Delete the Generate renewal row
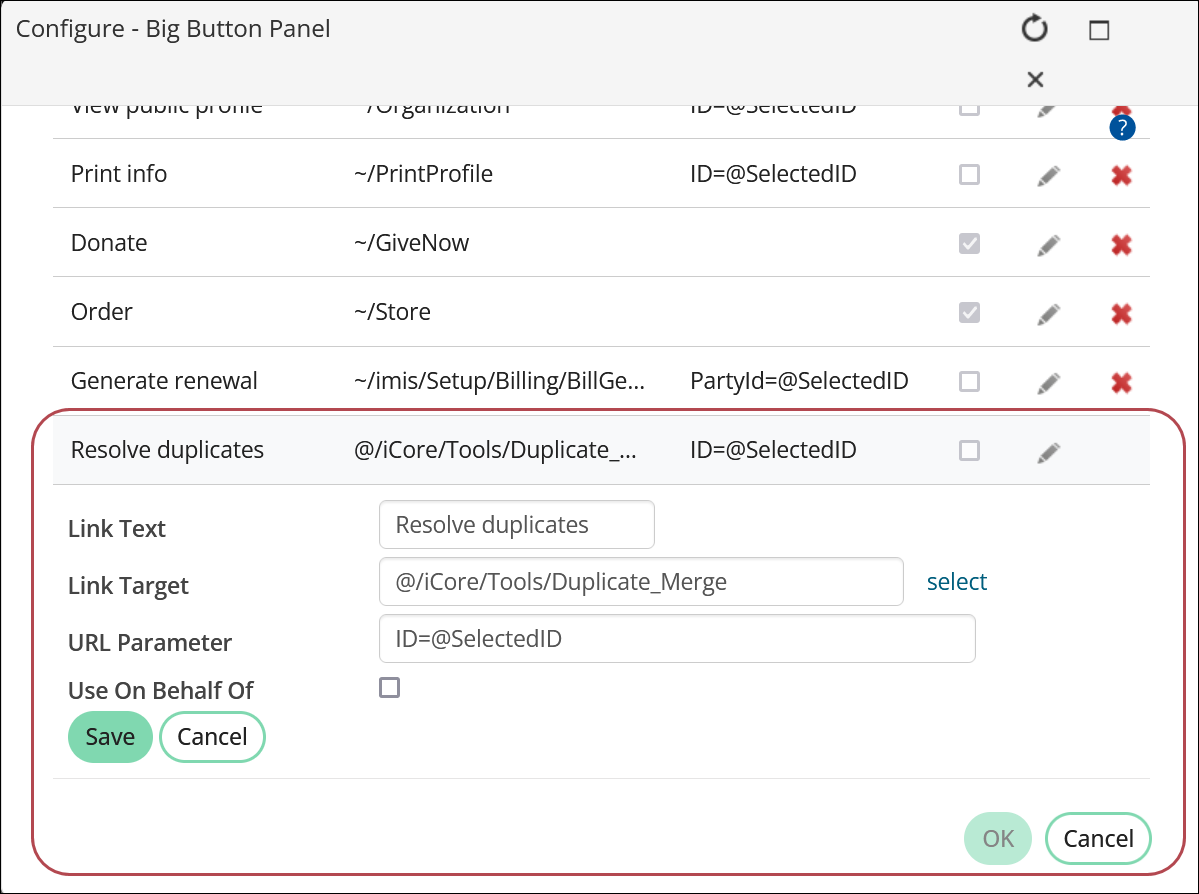This screenshot has height=894, width=1199. [1122, 382]
